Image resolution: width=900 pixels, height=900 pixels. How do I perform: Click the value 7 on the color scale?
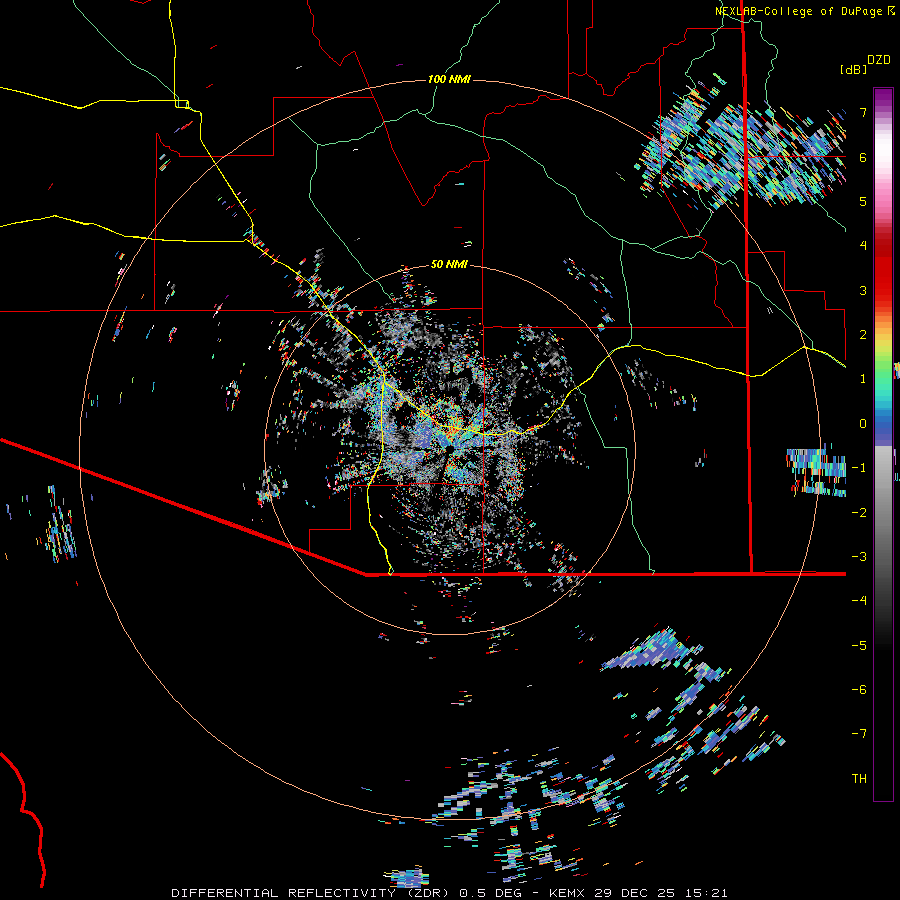click(863, 112)
